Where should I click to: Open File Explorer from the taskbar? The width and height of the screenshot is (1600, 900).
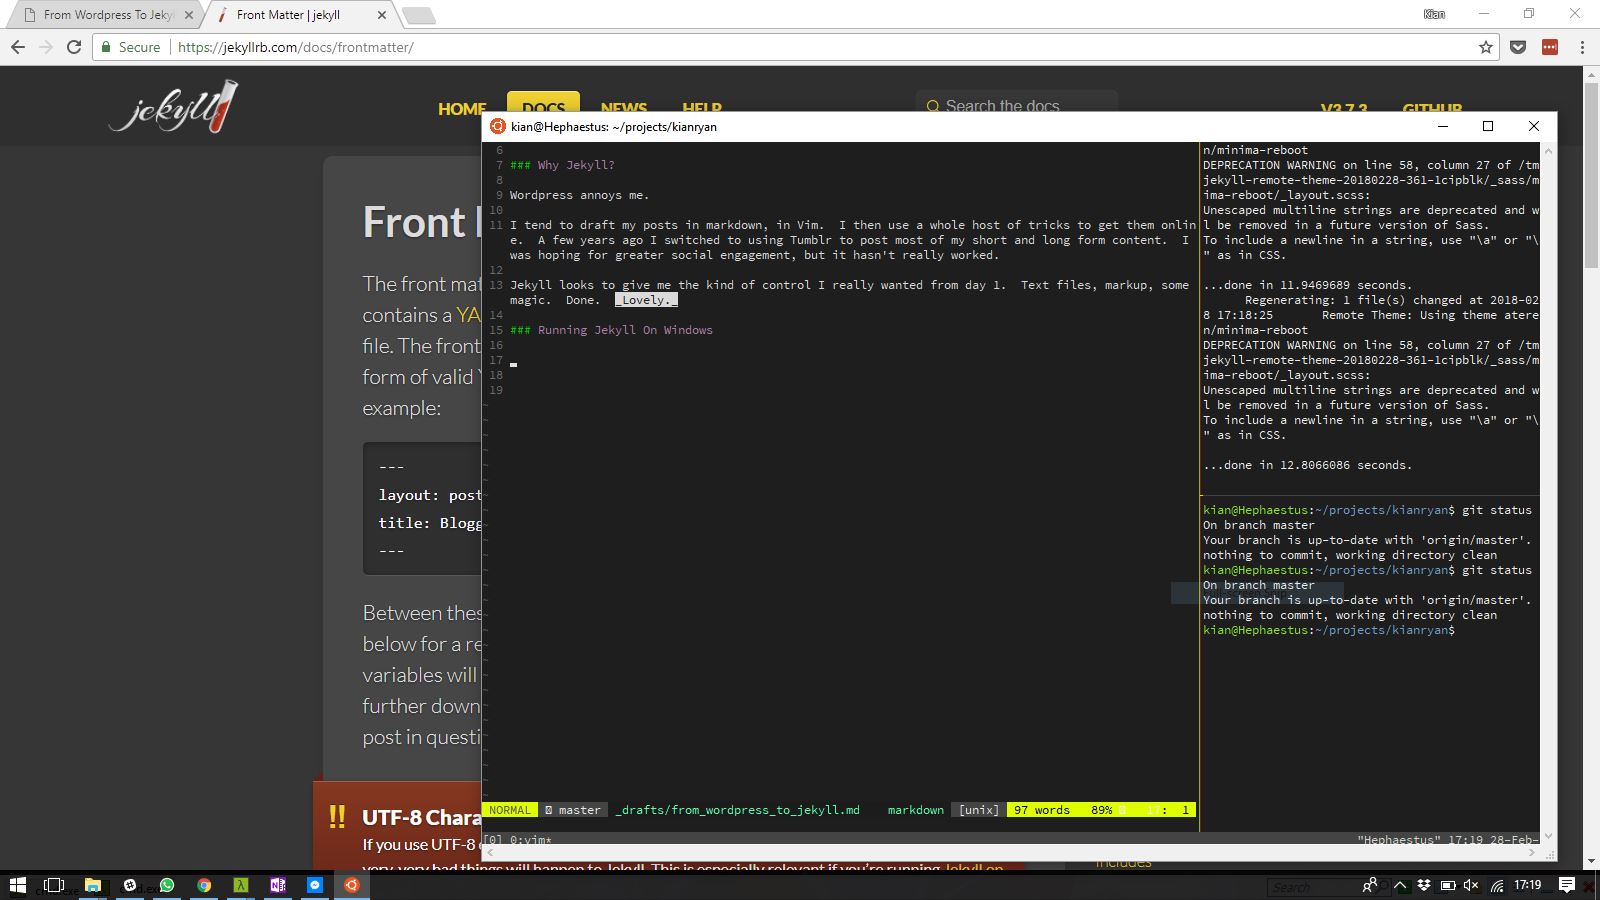pos(92,885)
